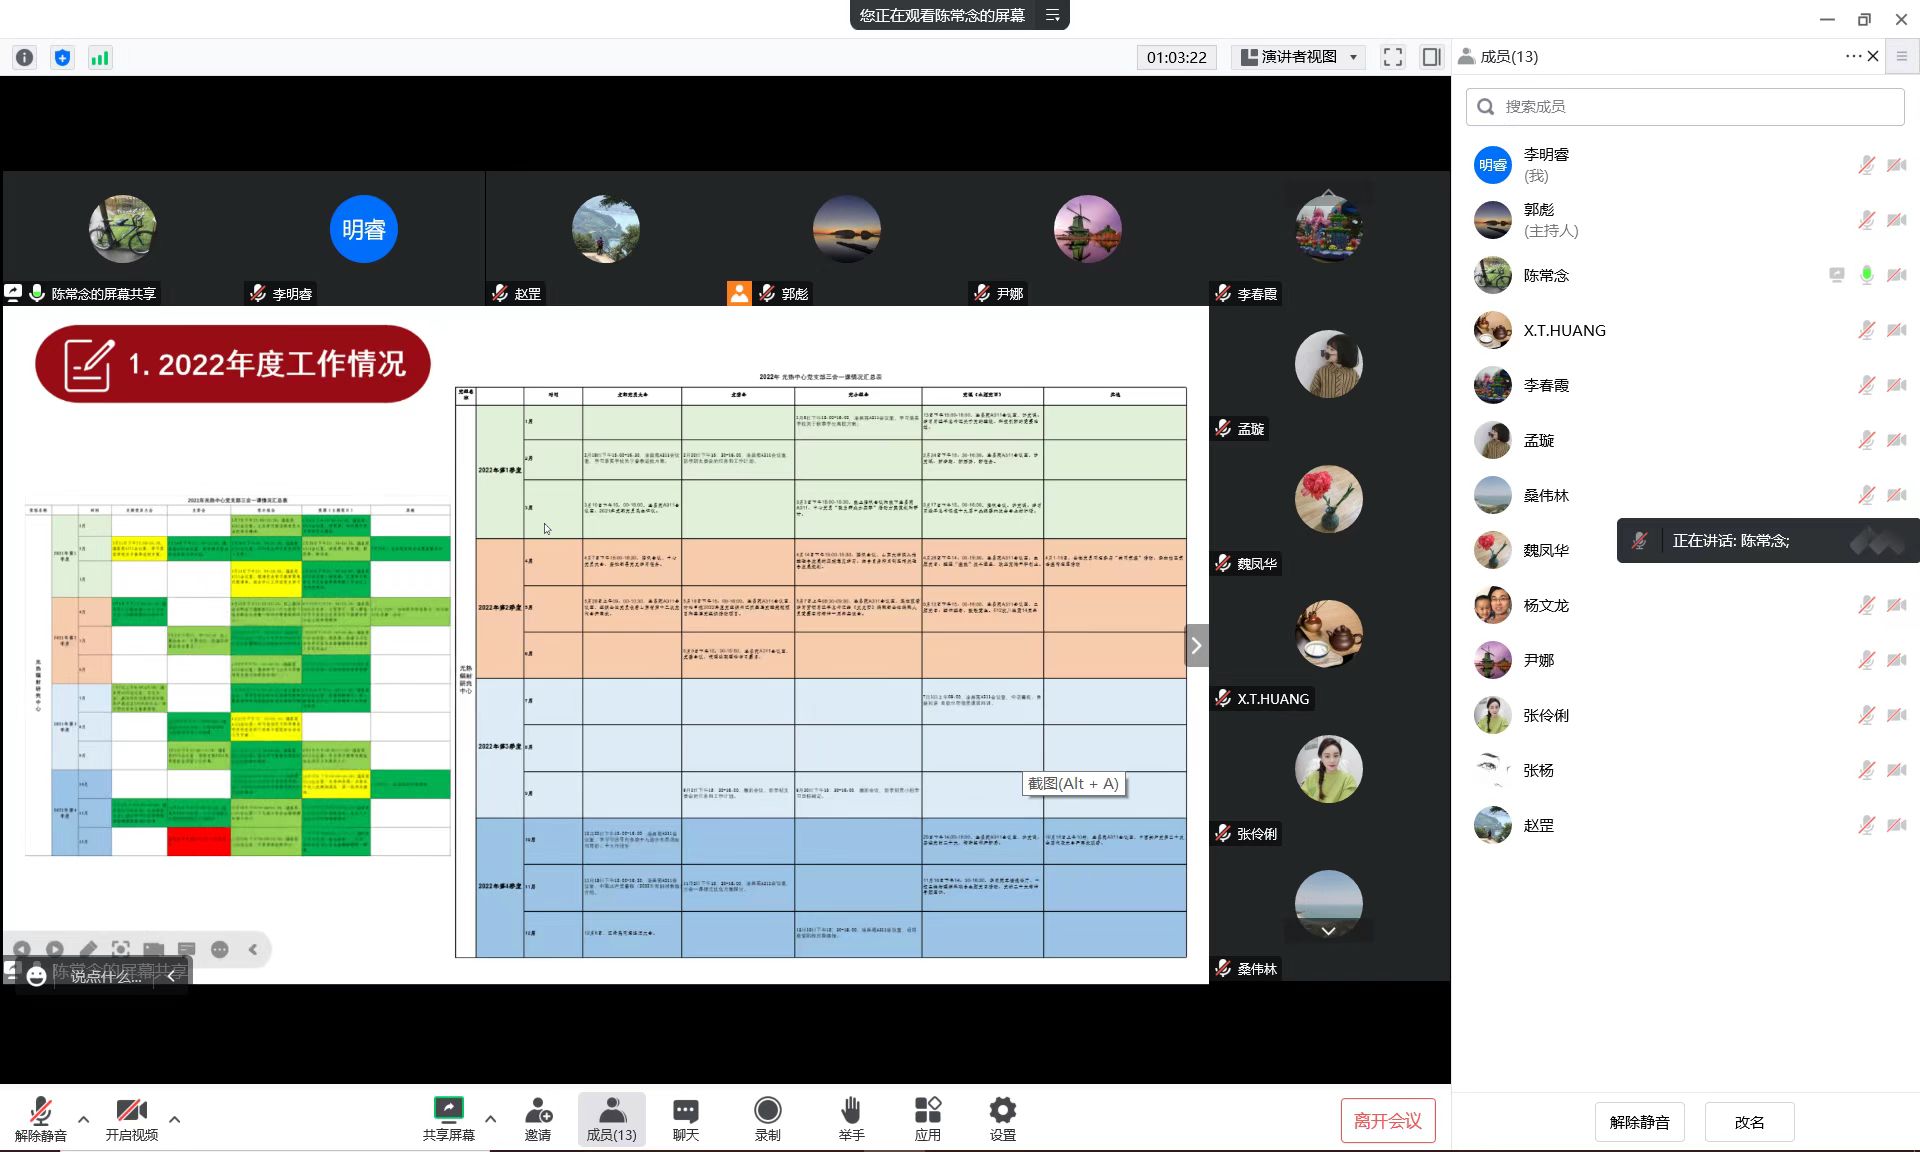
Task: Click the blue security shield icon
Action: (62, 58)
